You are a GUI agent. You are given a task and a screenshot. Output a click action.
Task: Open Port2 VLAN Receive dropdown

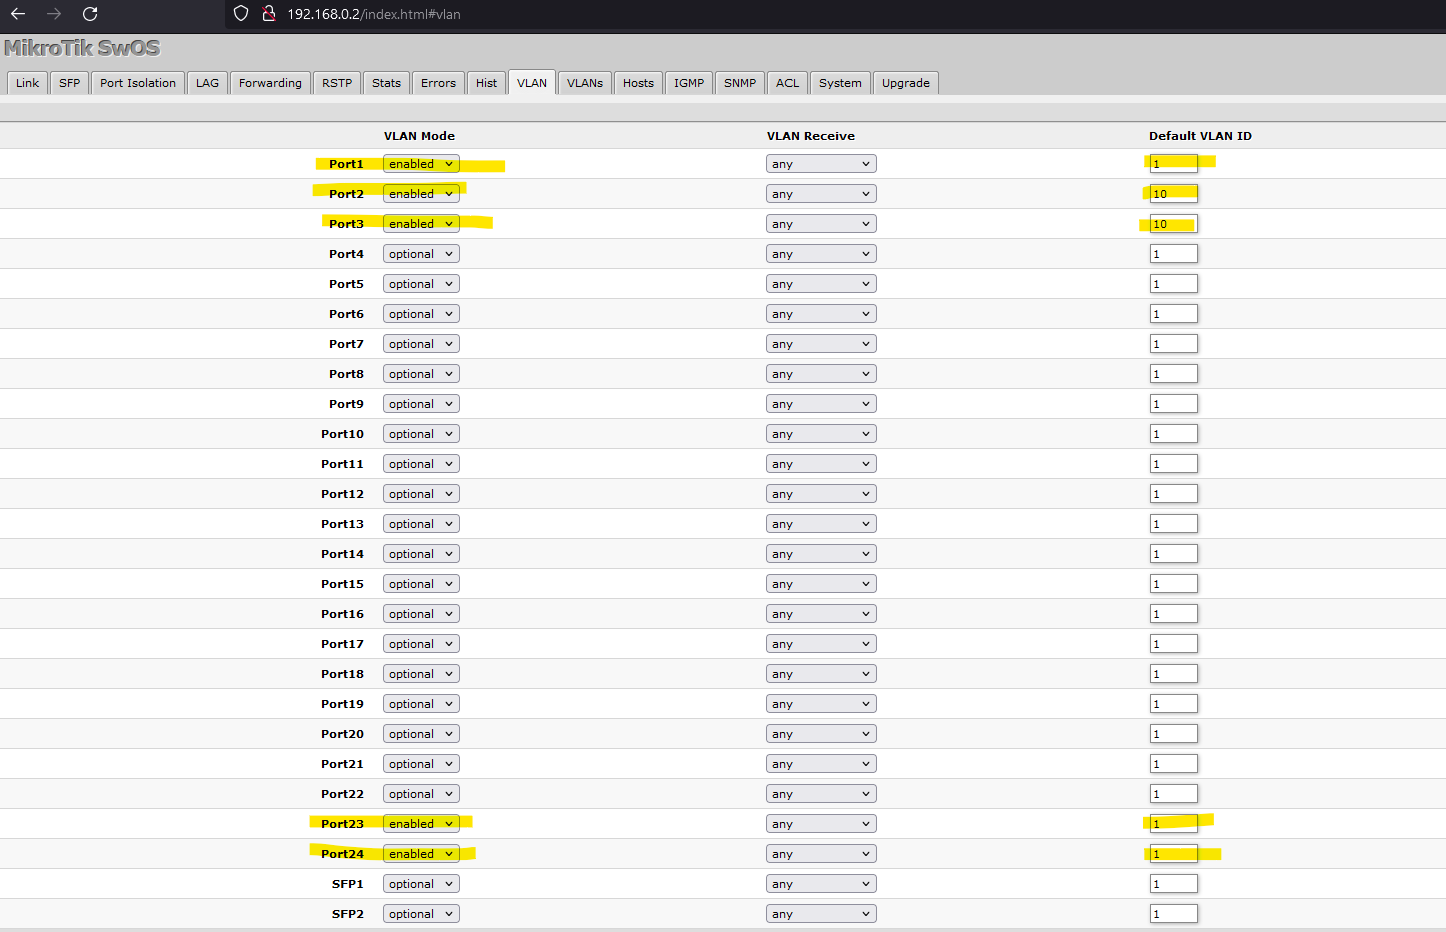coord(821,194)
